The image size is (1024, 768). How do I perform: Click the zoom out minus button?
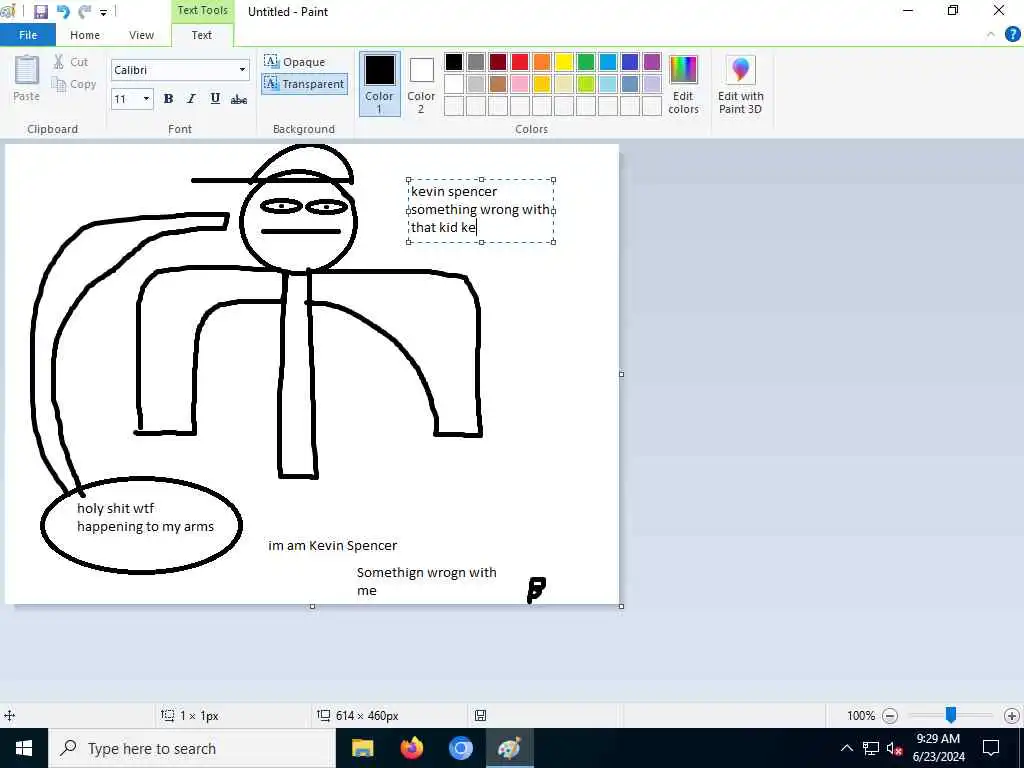[889, 716]
